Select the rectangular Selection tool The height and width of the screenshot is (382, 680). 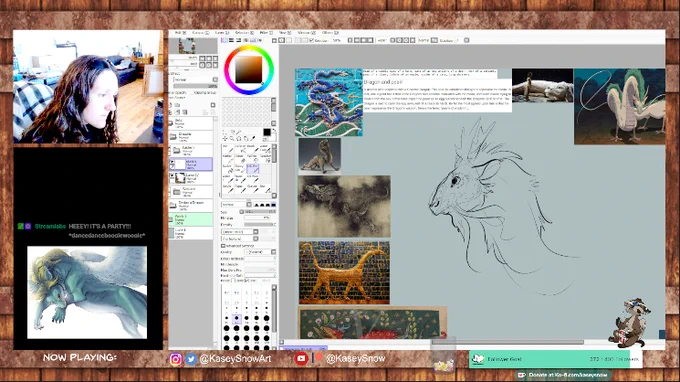point(225,132)
